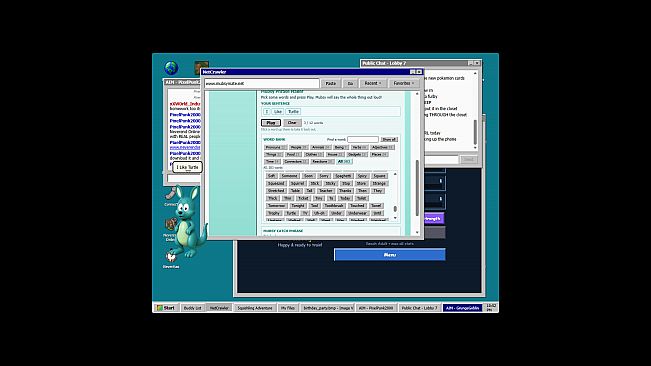Add the word 'Thanks' from word bank
The width and height of the screenshot is (651, 366).
pos(345,191)
